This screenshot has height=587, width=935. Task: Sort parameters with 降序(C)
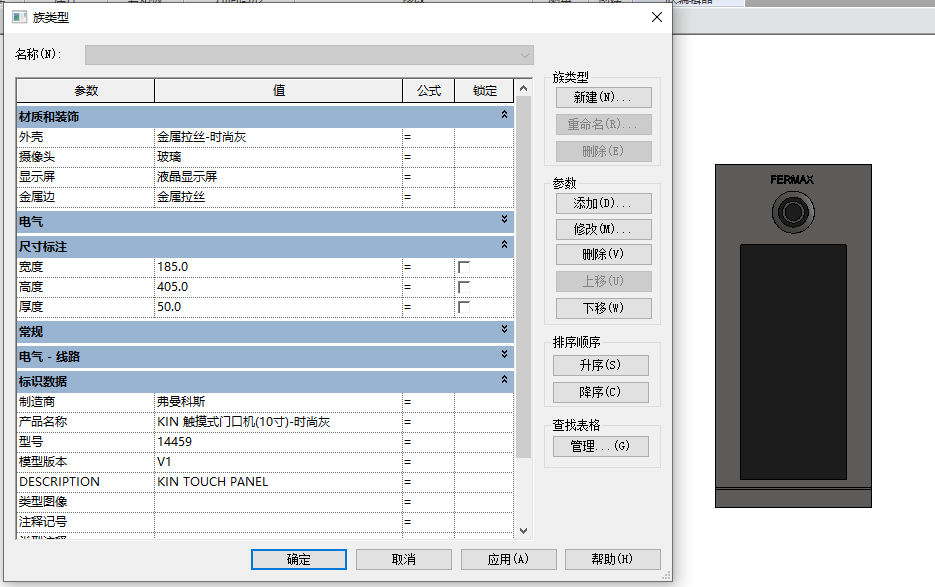[600, 393]
